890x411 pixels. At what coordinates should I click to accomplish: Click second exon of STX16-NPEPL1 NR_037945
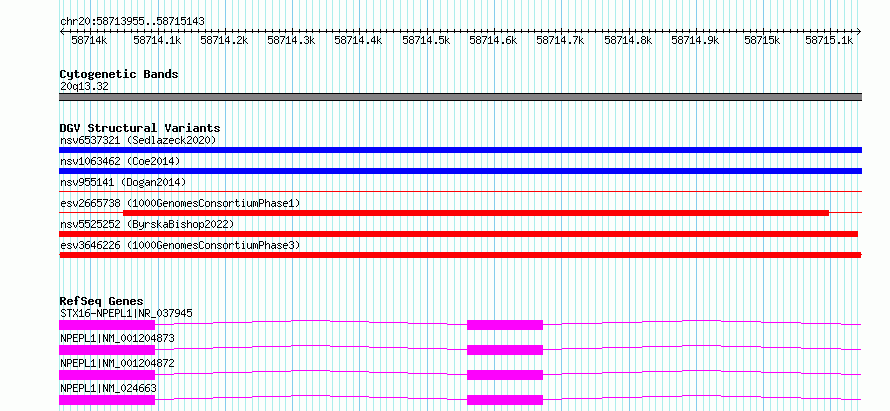point(505,325)
